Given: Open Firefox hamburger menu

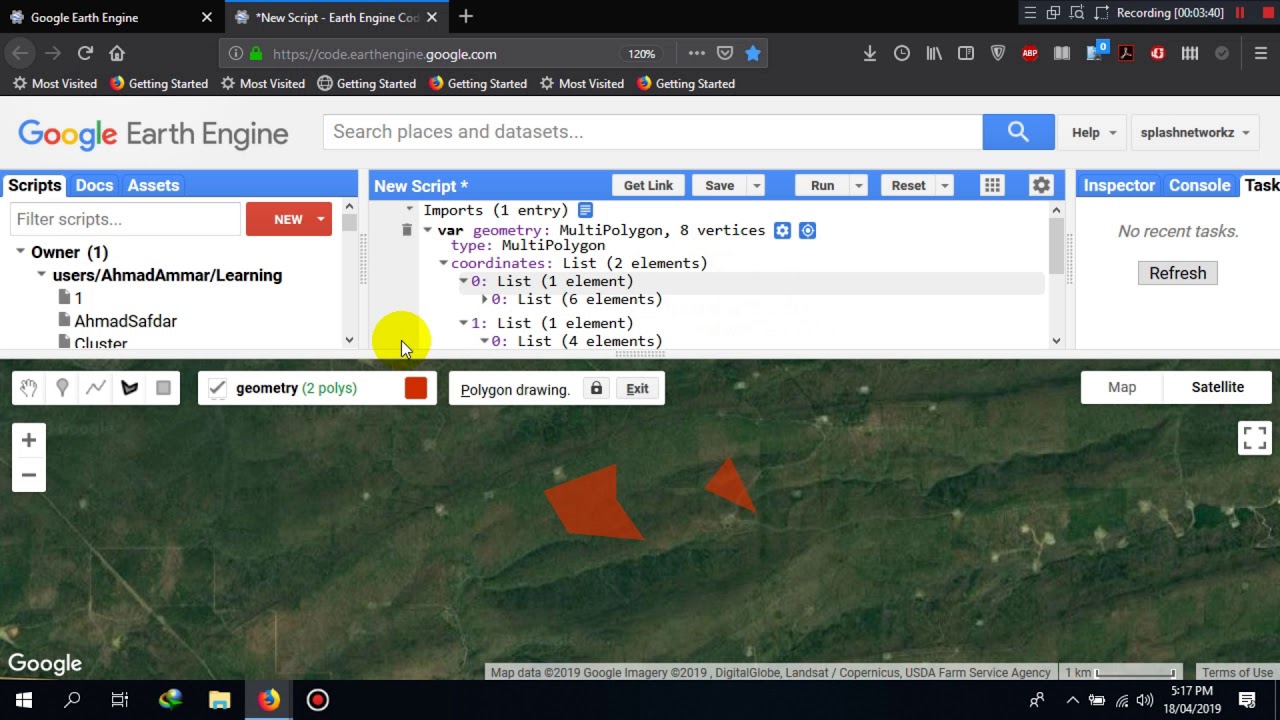Looking at the screenshot, I should (x=1260, y=53).
